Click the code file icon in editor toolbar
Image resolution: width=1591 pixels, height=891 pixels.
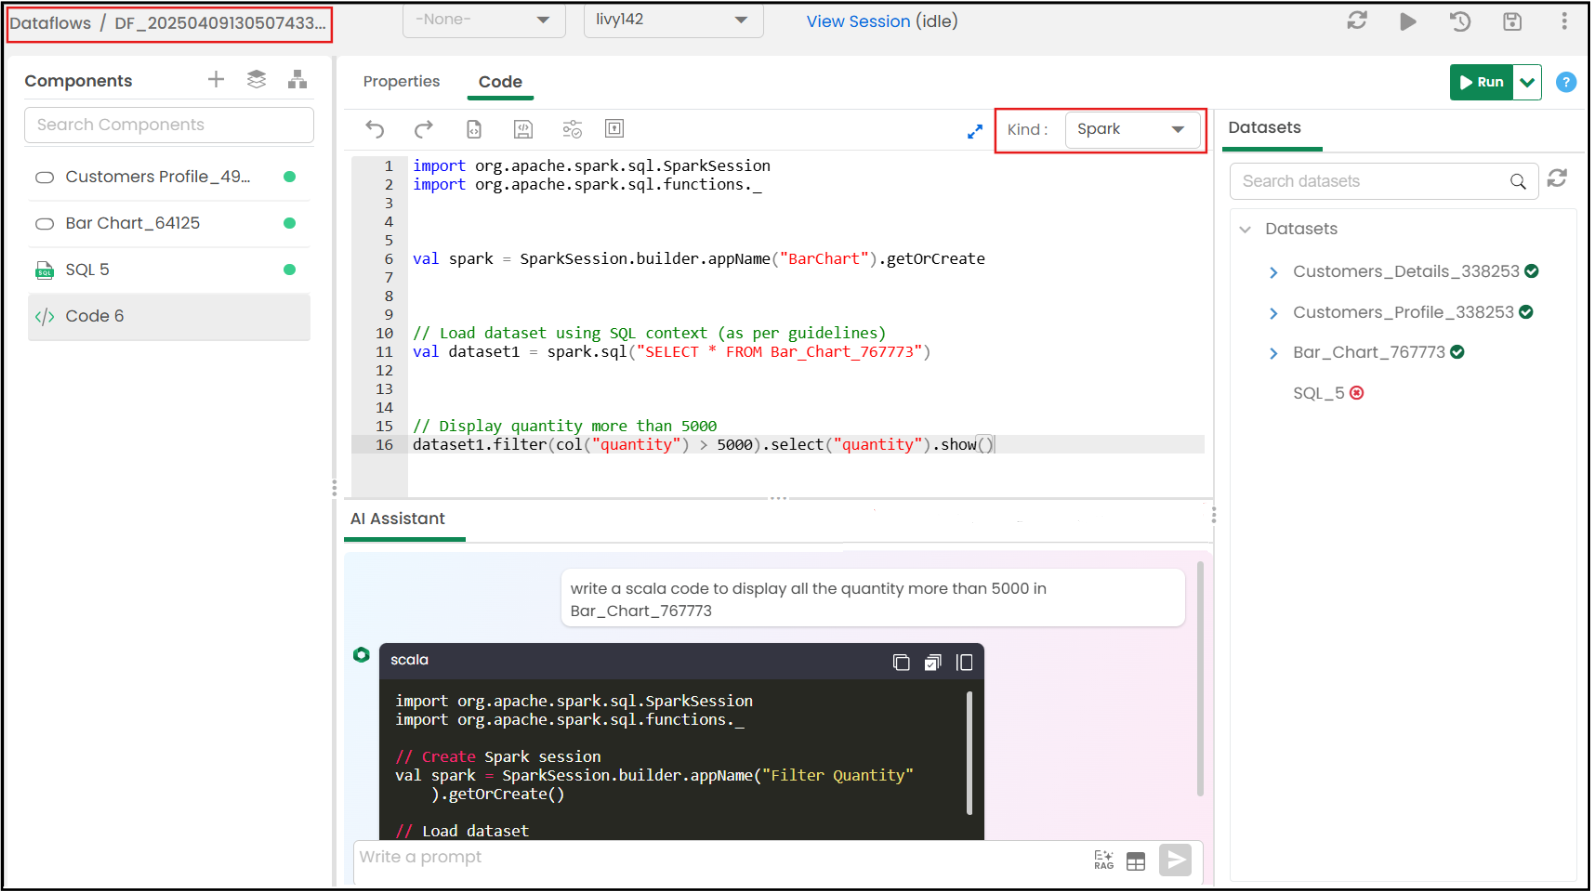(474, 129)
